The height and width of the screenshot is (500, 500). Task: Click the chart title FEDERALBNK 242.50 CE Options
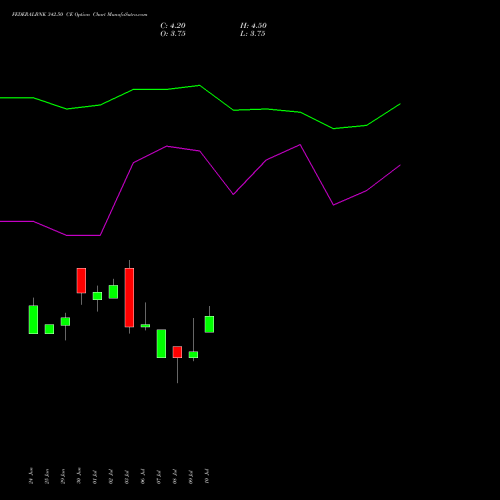coord(79,15)
